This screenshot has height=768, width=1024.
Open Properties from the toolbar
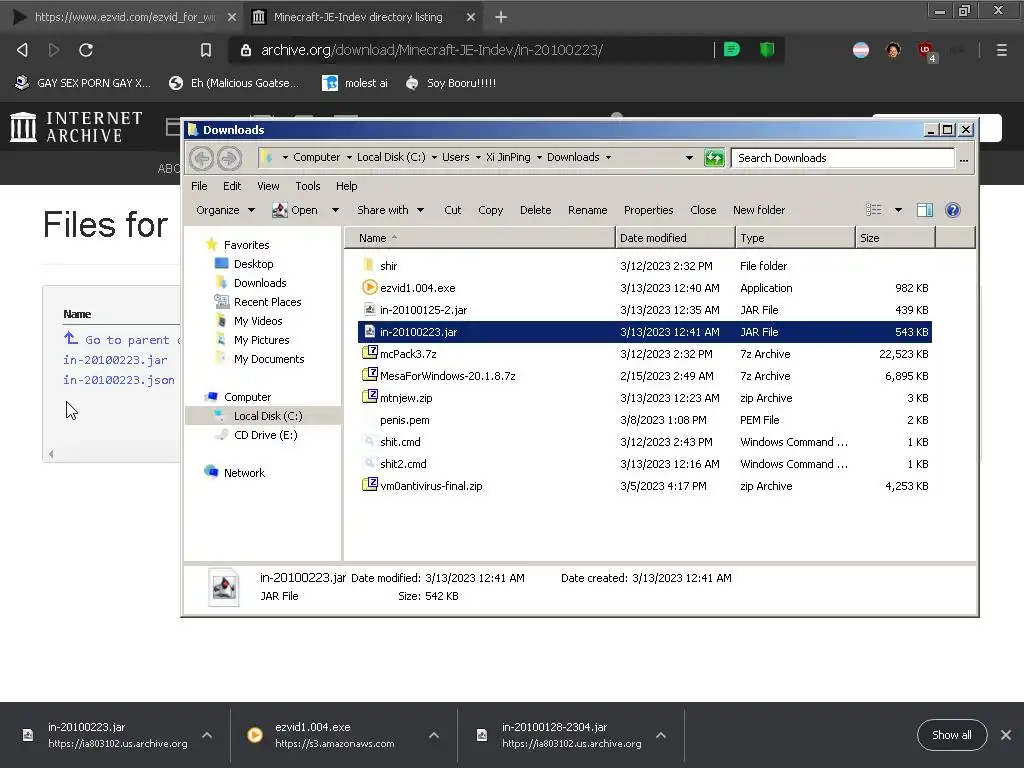pos(648,210)
